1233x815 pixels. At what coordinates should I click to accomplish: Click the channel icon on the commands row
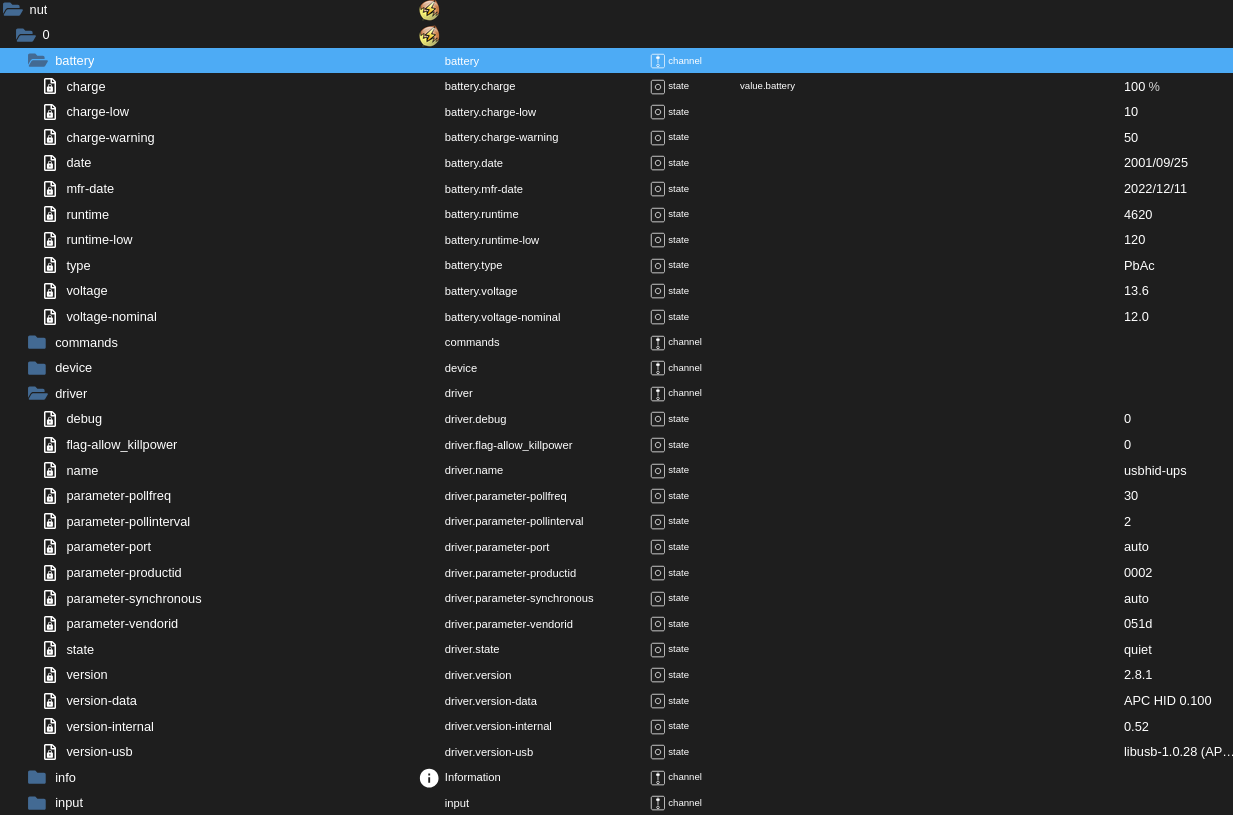pos(658,342)
